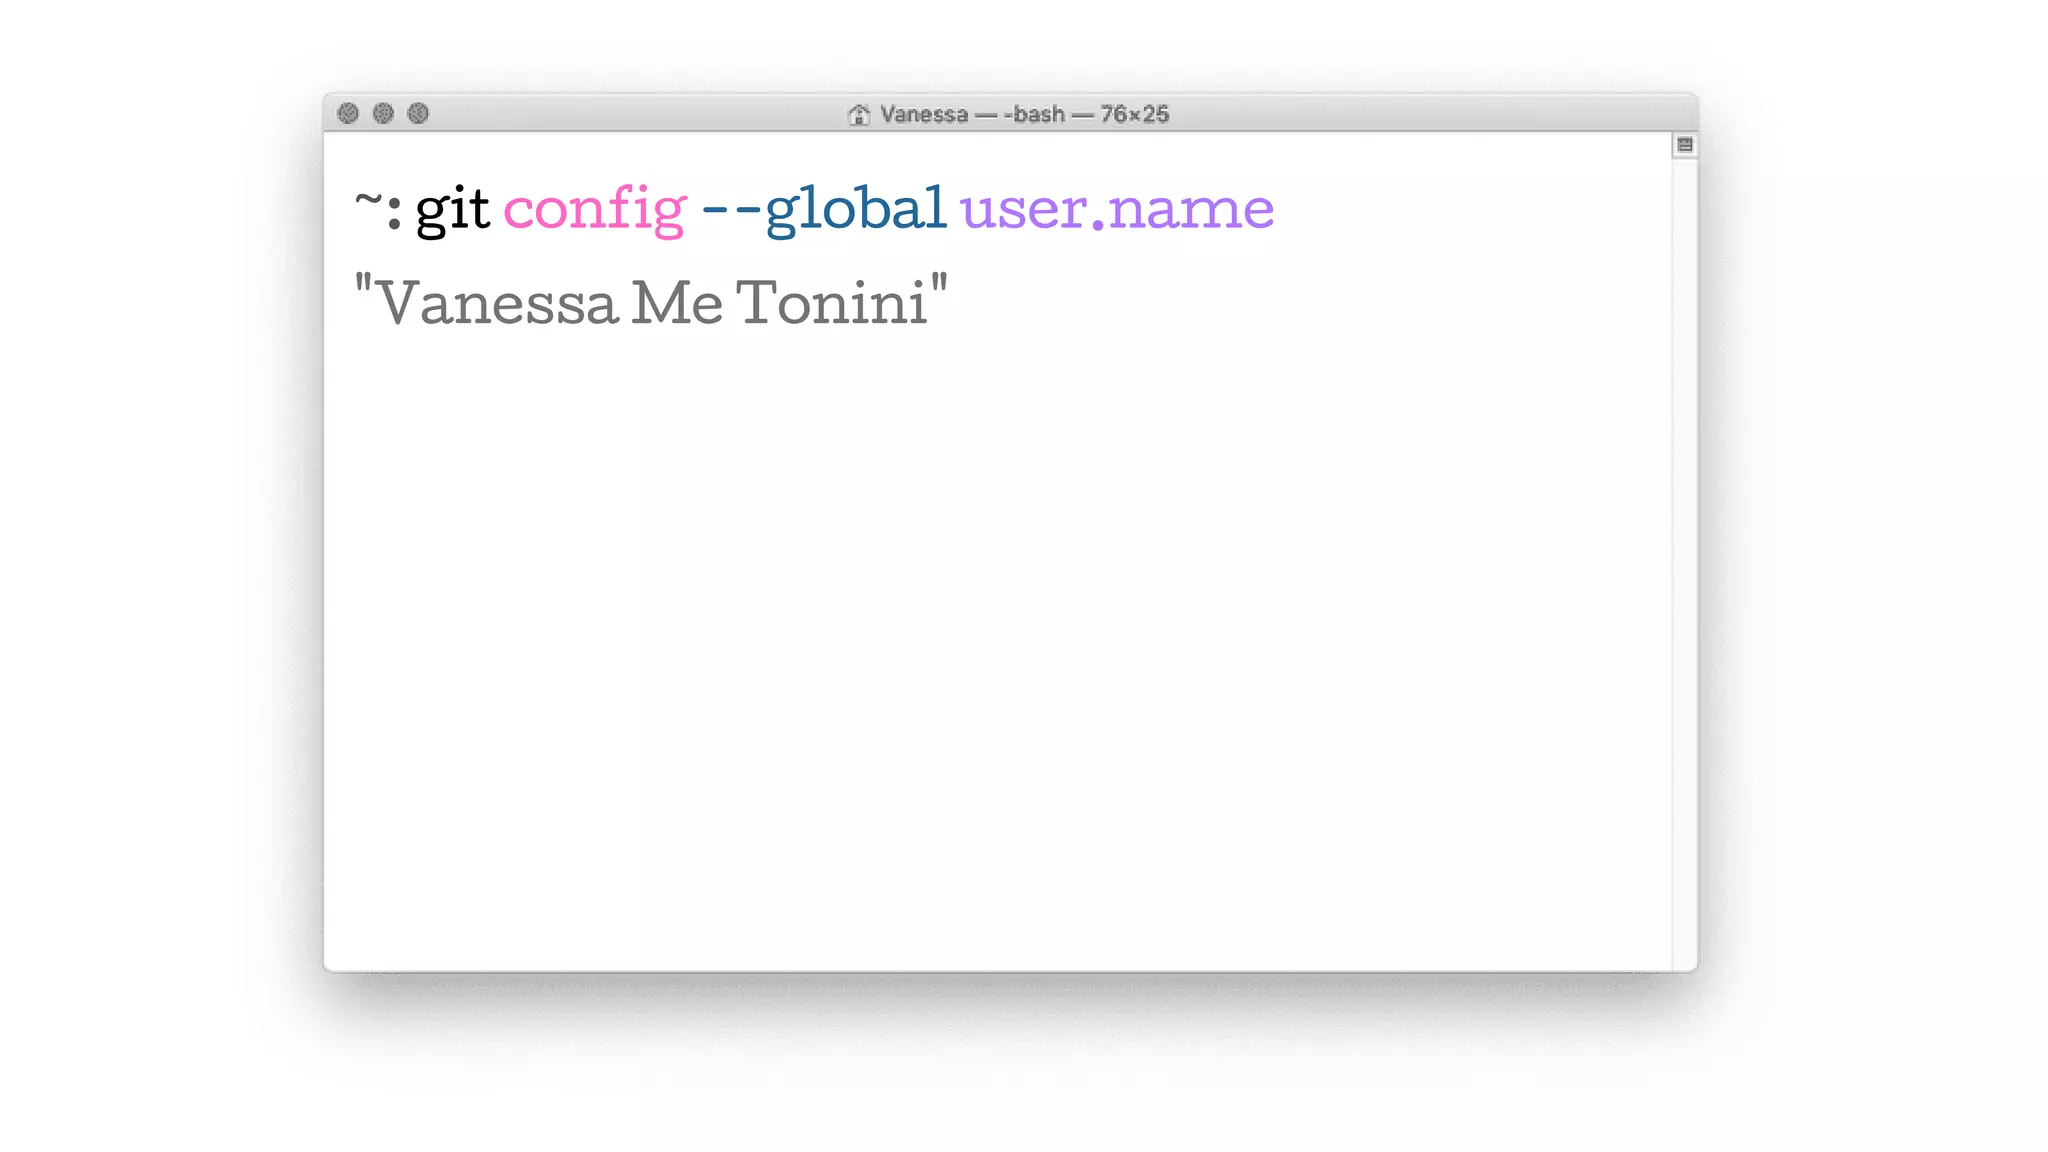The width and height of the screenshot is (2048, 1152).
Task: Click the pink word 'config'
Action: point(595,209)
